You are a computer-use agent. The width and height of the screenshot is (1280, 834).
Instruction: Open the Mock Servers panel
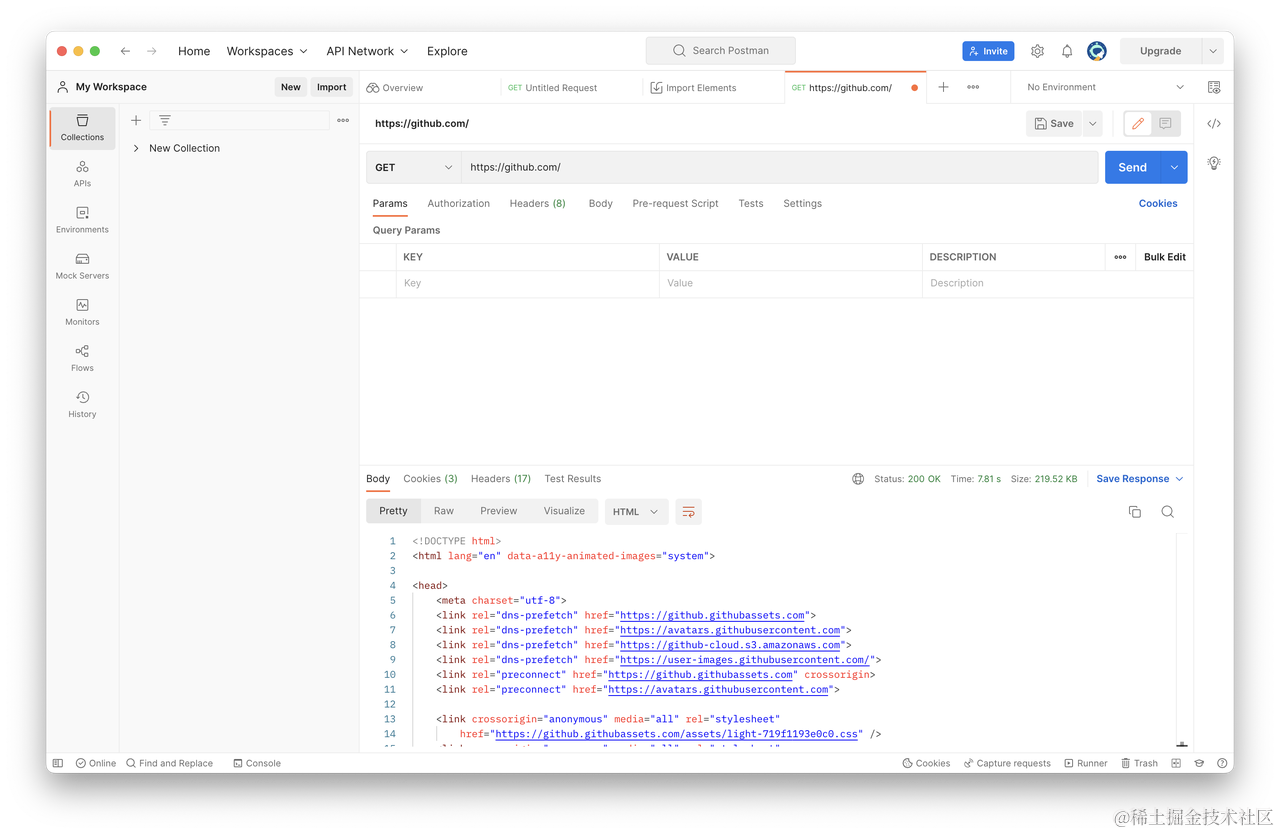click(82, 265)
